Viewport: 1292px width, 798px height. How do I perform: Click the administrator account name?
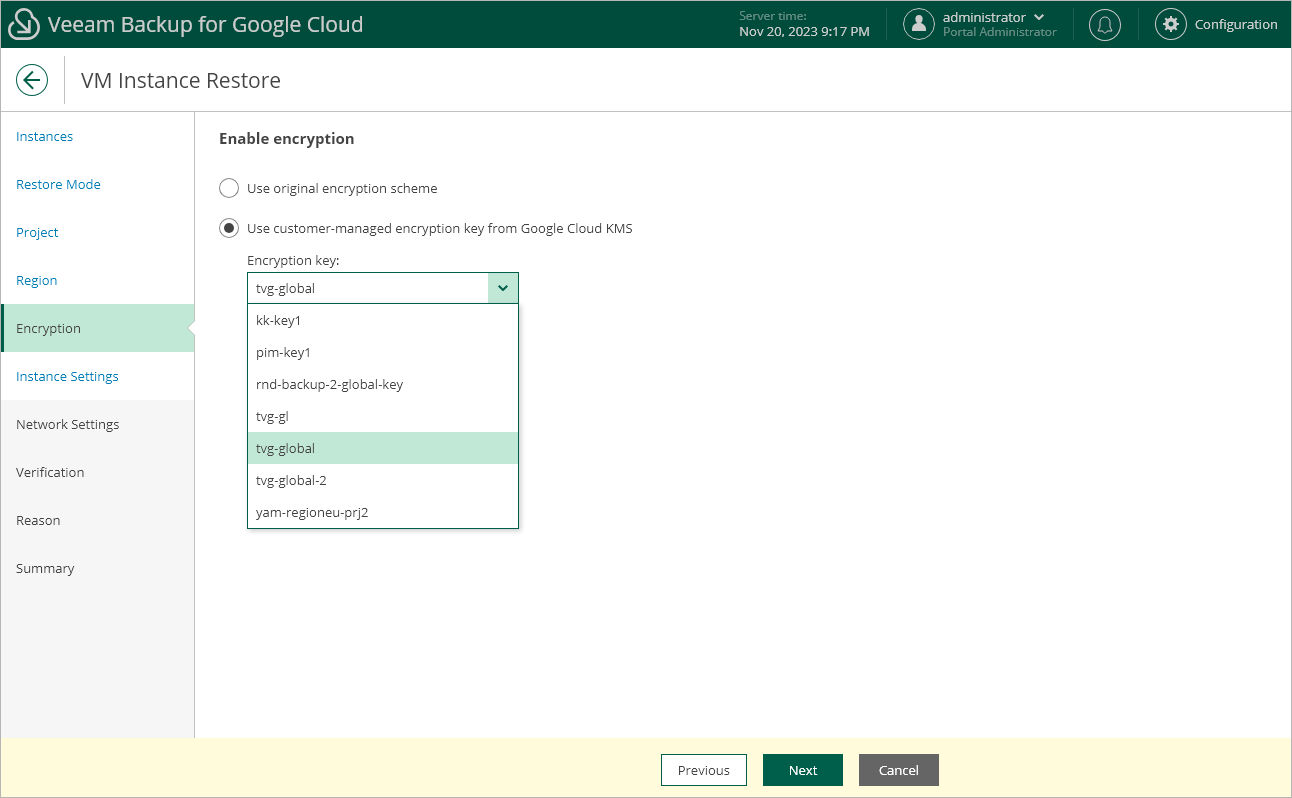(x=984, y=17)
